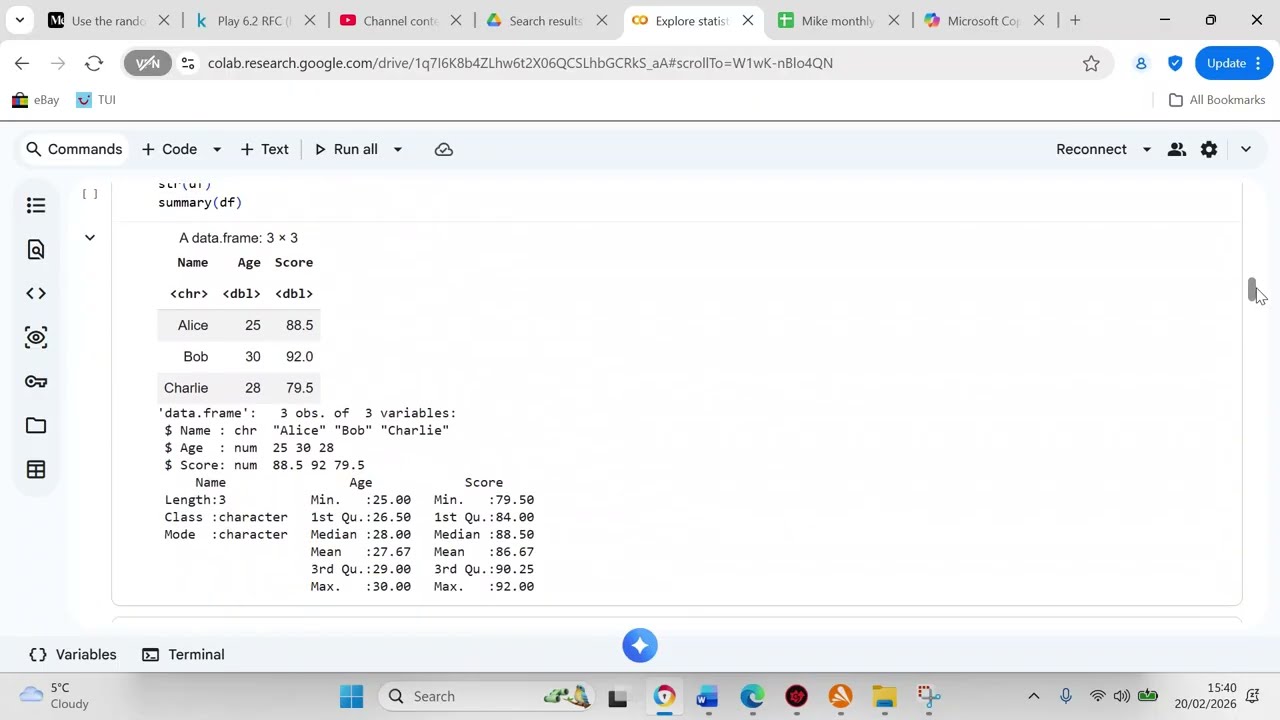The image size is (1280, 720).
Task: Click Reconnect to runtime
Action: pyautogui.click(x=1091, y=149)
